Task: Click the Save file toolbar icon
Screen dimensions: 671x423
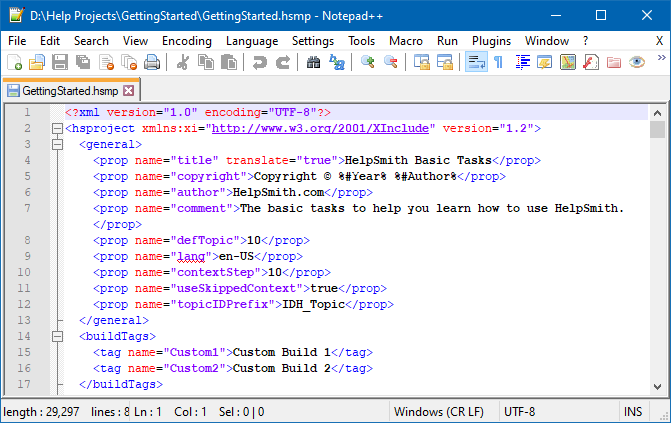Action: 59,62
